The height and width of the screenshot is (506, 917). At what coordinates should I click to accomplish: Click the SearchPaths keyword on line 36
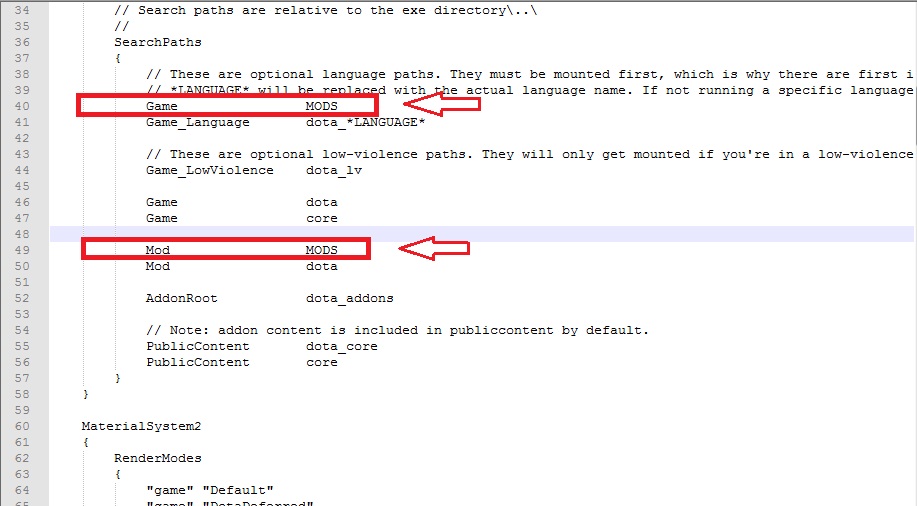(x=158, y=42)
